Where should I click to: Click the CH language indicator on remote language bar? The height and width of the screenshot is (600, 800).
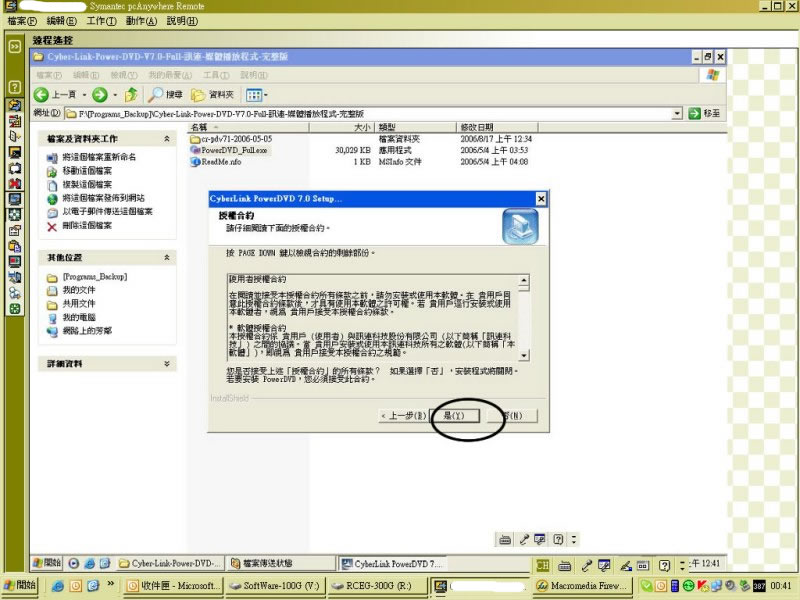[542, 565]
